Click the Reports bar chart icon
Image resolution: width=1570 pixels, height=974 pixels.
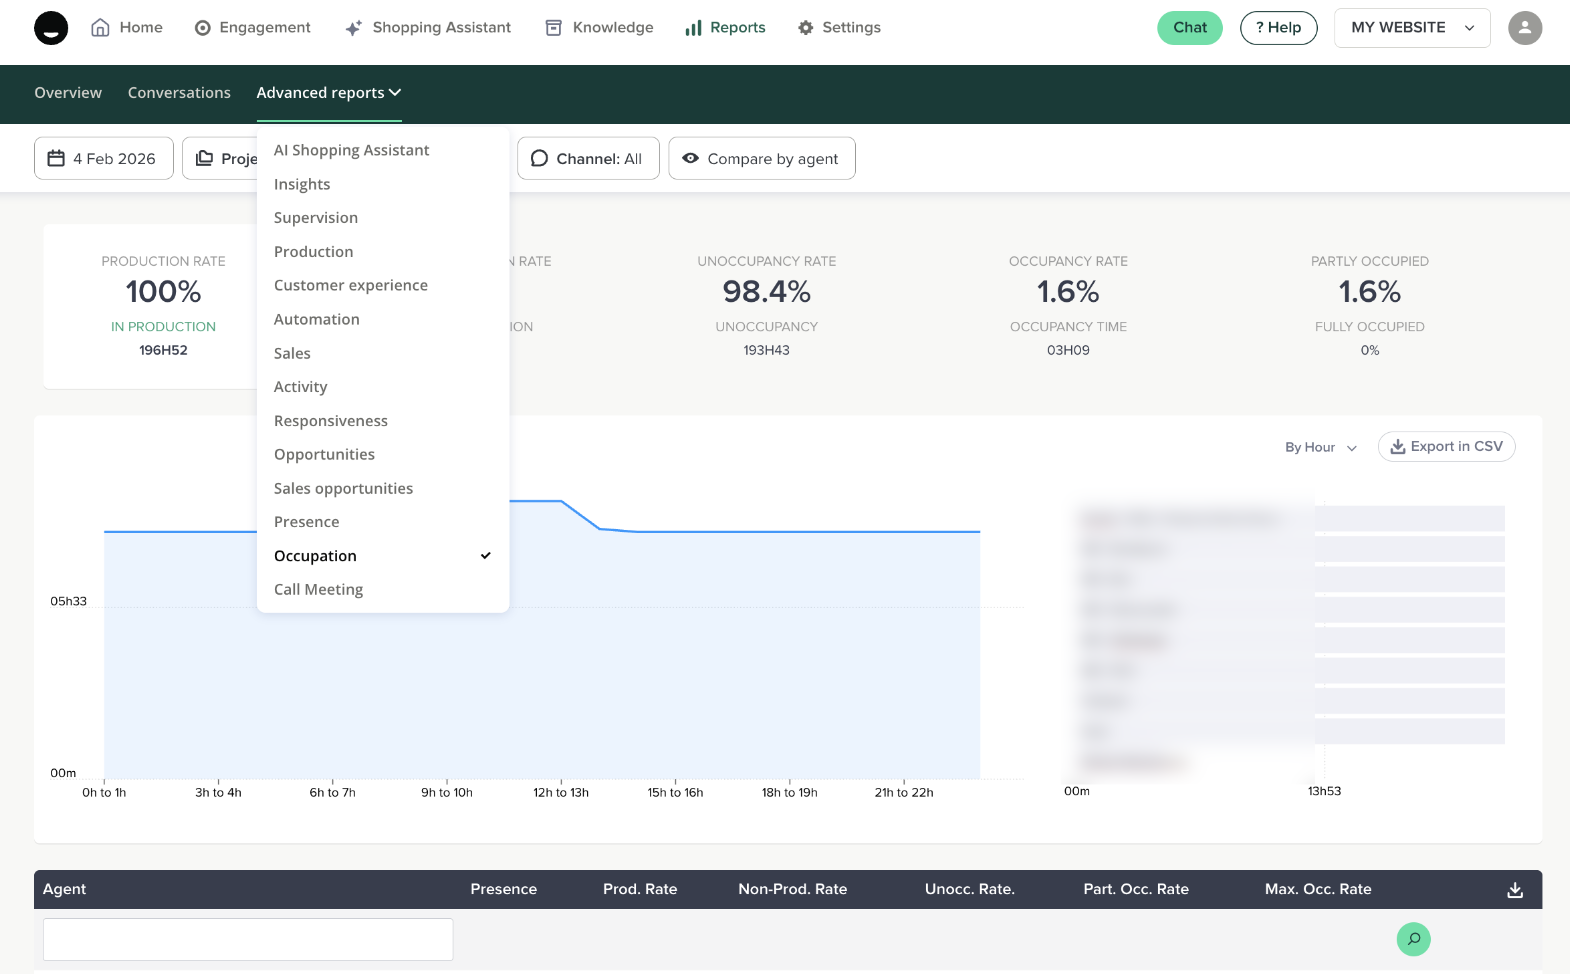[x=693, y=28]
